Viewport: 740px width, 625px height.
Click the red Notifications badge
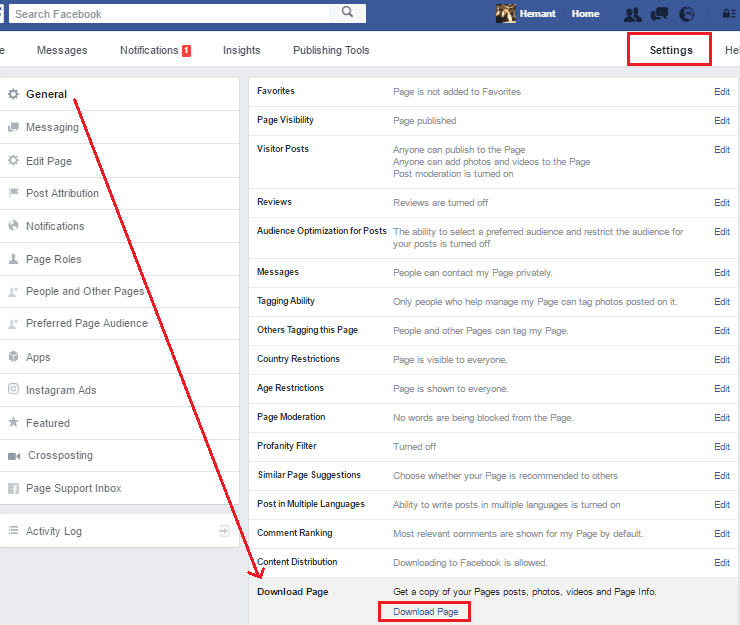187,51
